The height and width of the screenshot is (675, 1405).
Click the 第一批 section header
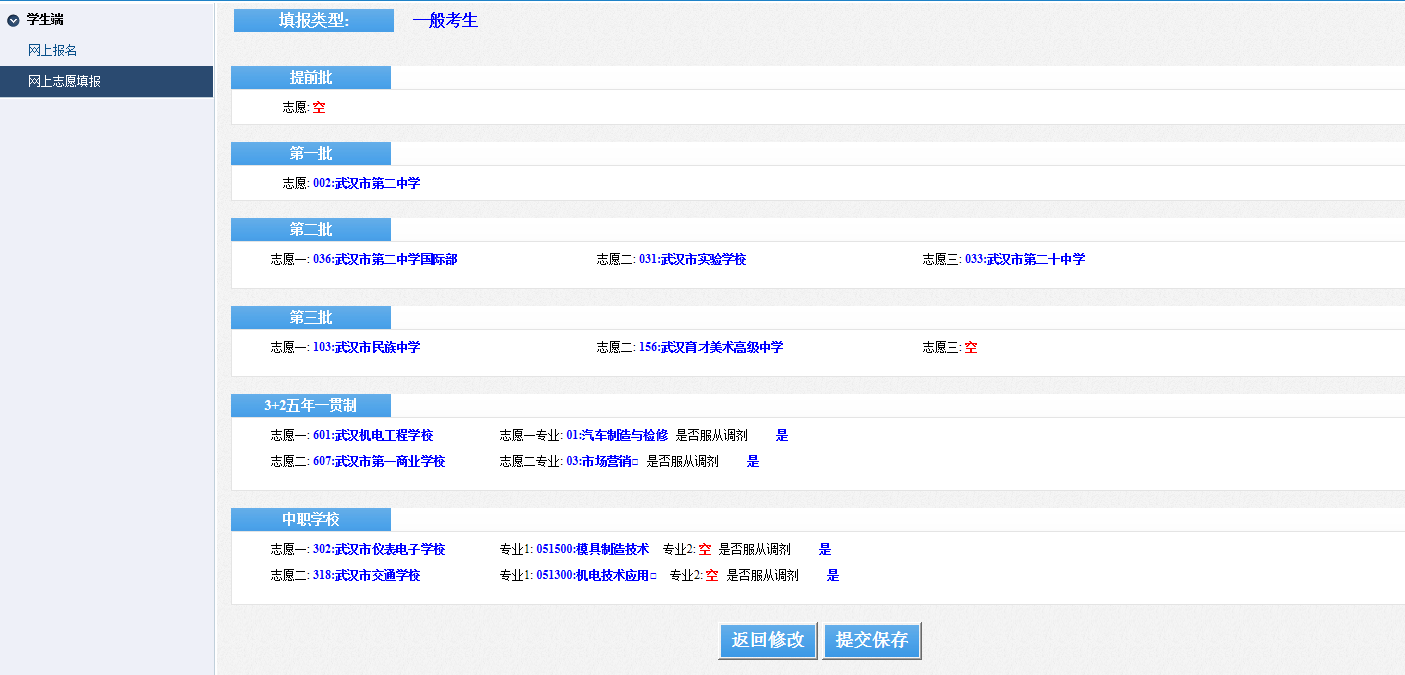311,154
